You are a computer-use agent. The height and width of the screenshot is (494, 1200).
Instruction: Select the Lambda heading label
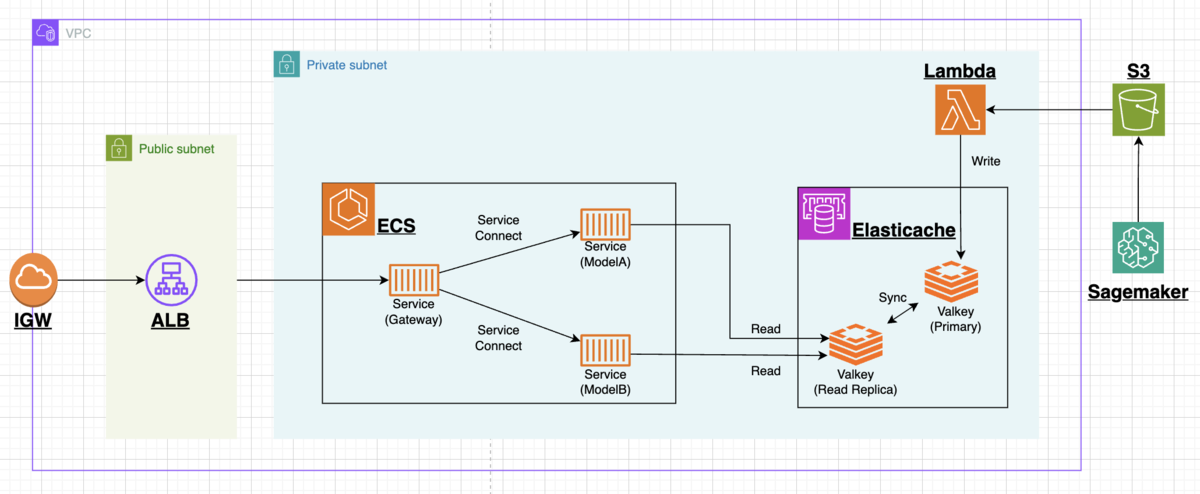pyautogui.click(x=959, y=71)
